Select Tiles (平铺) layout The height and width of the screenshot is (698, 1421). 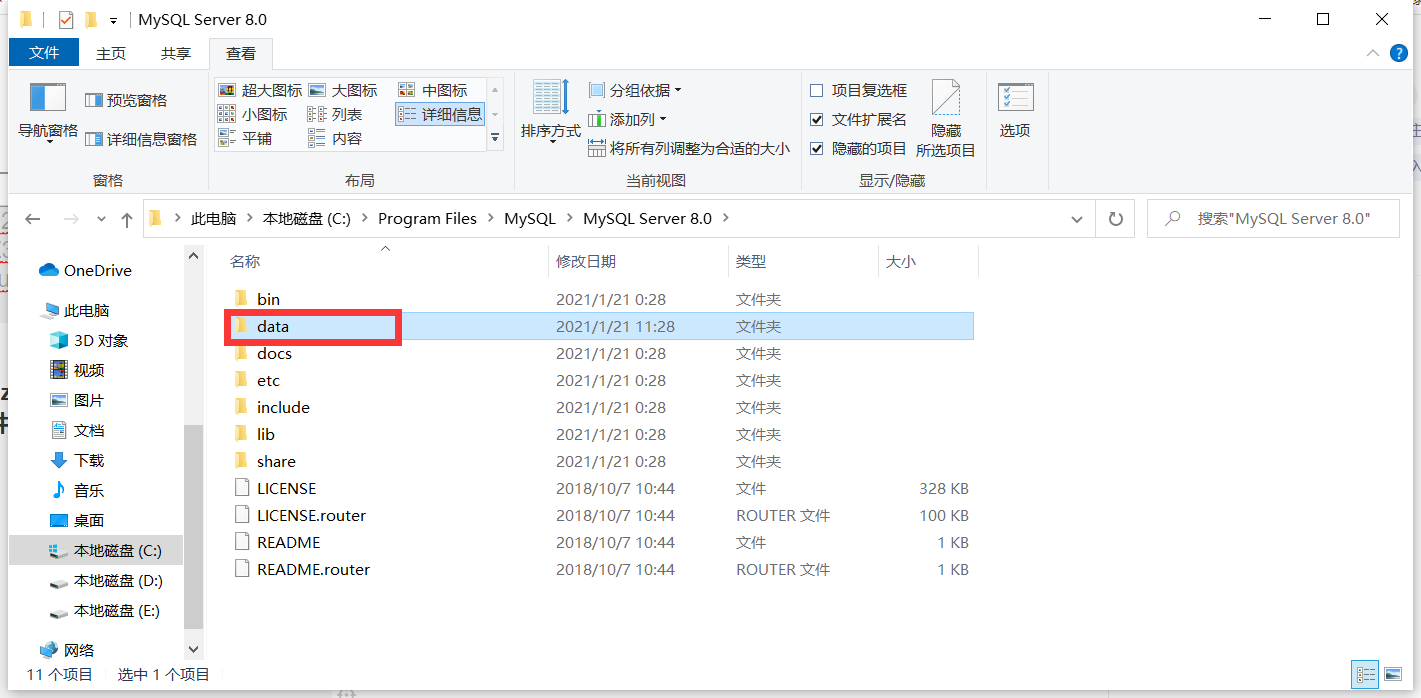coord(245,138)
